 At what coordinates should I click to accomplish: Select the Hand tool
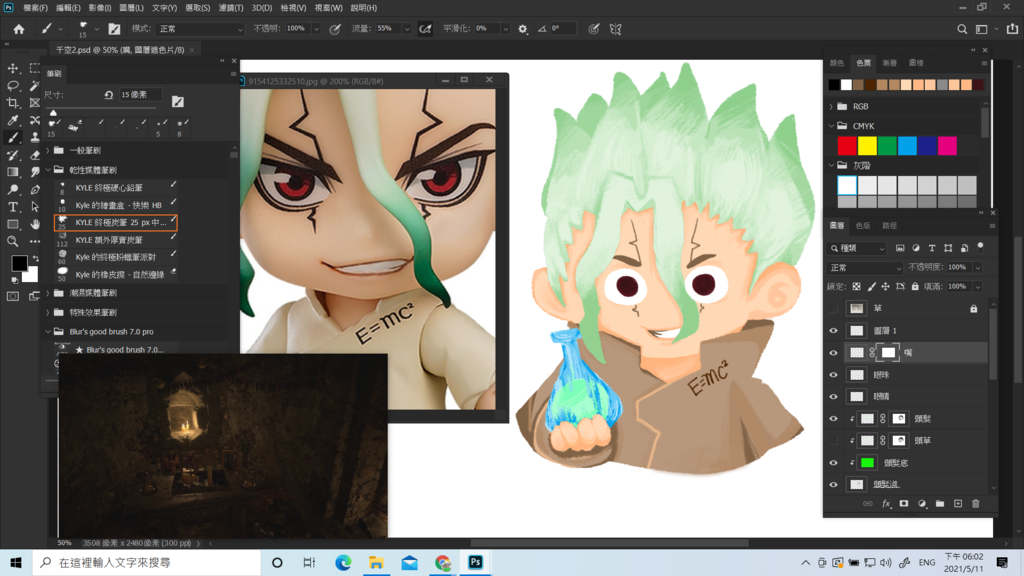(35, 224)
